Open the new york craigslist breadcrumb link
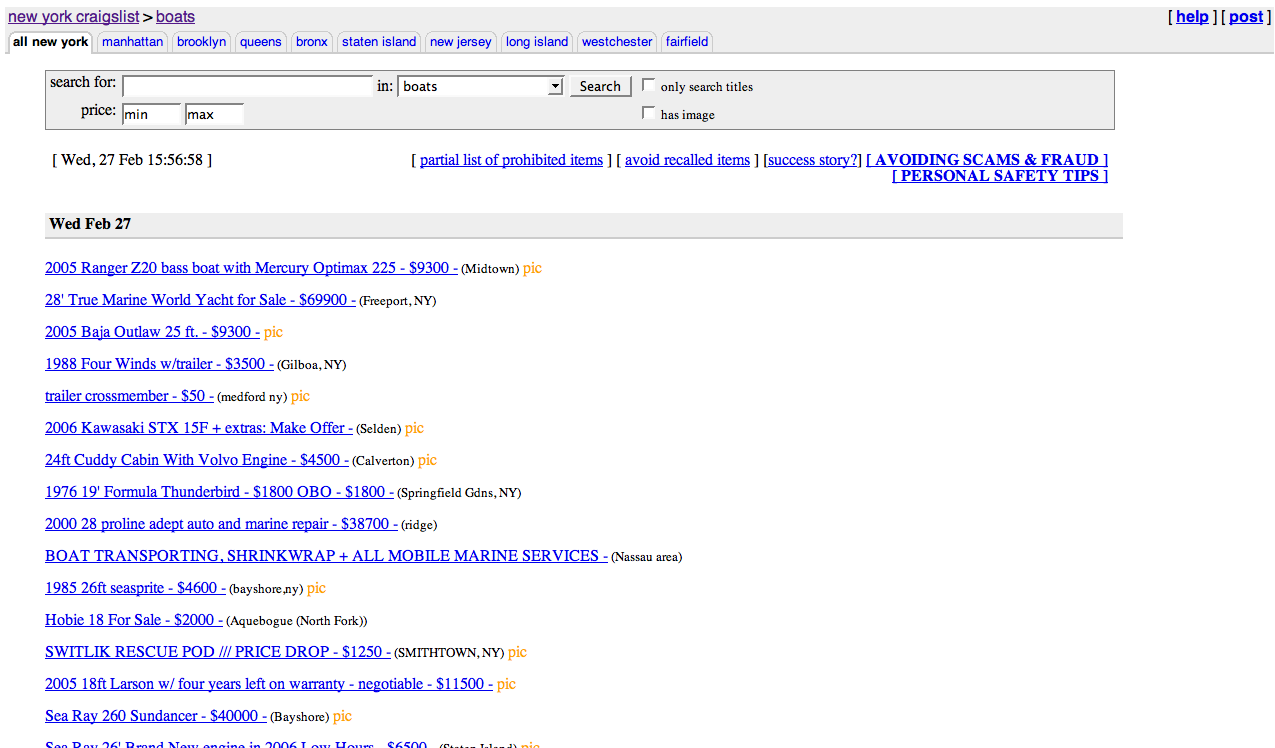 [73, 17]
